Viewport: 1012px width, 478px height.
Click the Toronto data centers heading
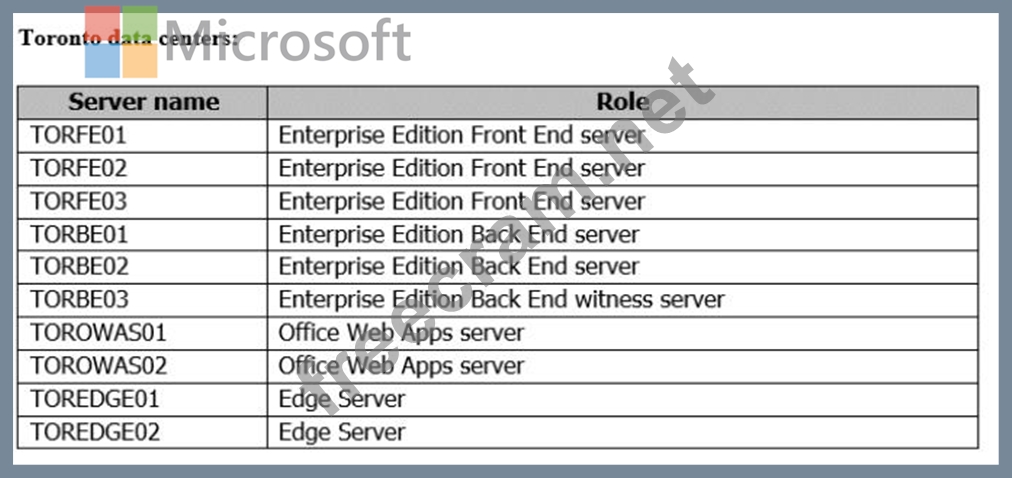point(128,38)
